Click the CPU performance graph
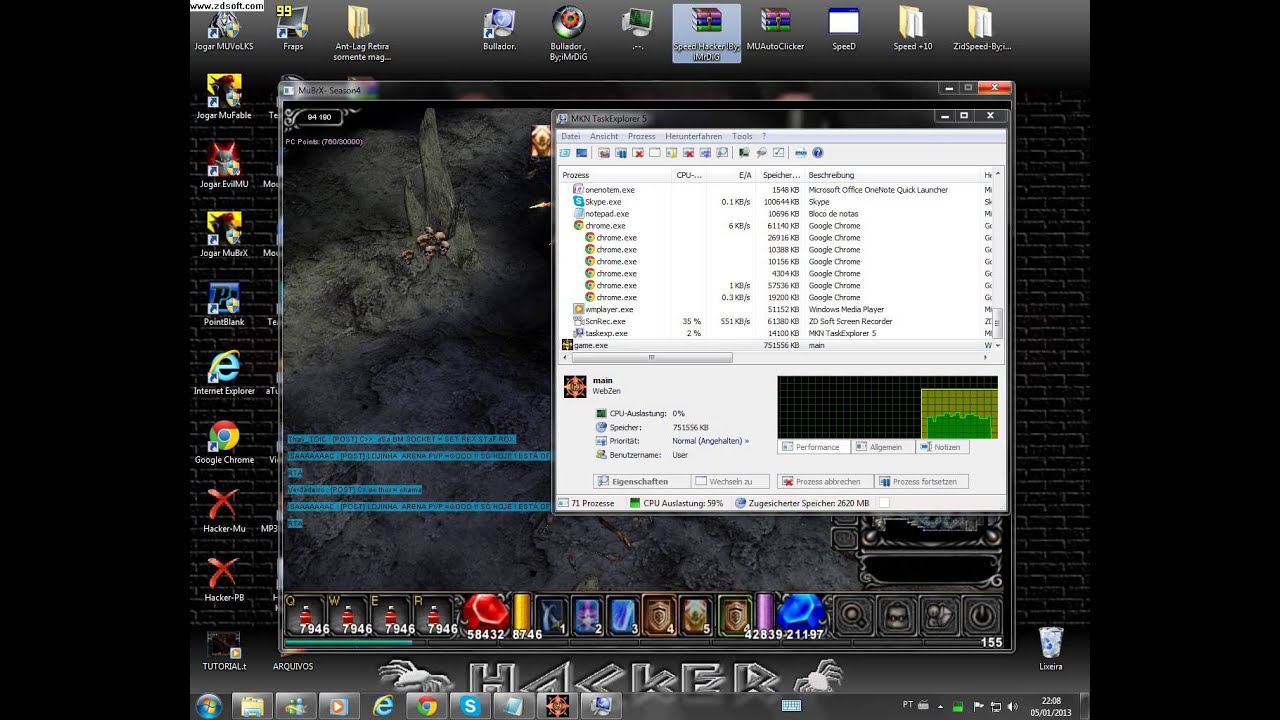The height and width of the screenshot is (720, 1280). coord(887,407)
